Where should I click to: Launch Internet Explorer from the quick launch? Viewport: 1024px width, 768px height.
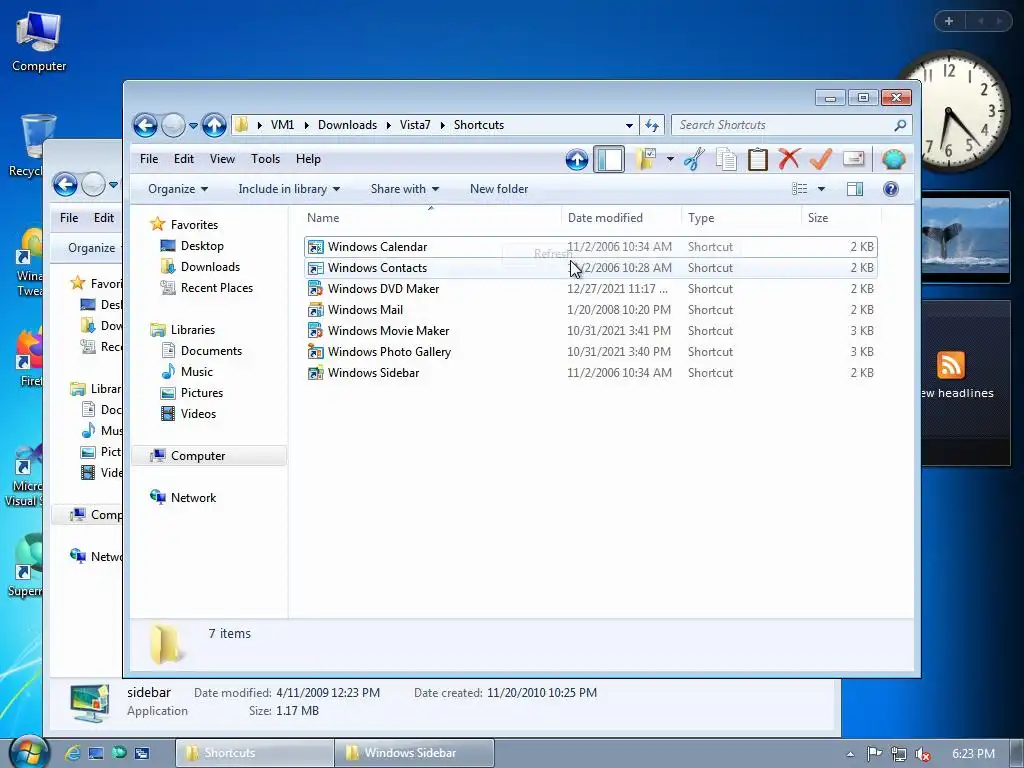(x=72, y=753)
